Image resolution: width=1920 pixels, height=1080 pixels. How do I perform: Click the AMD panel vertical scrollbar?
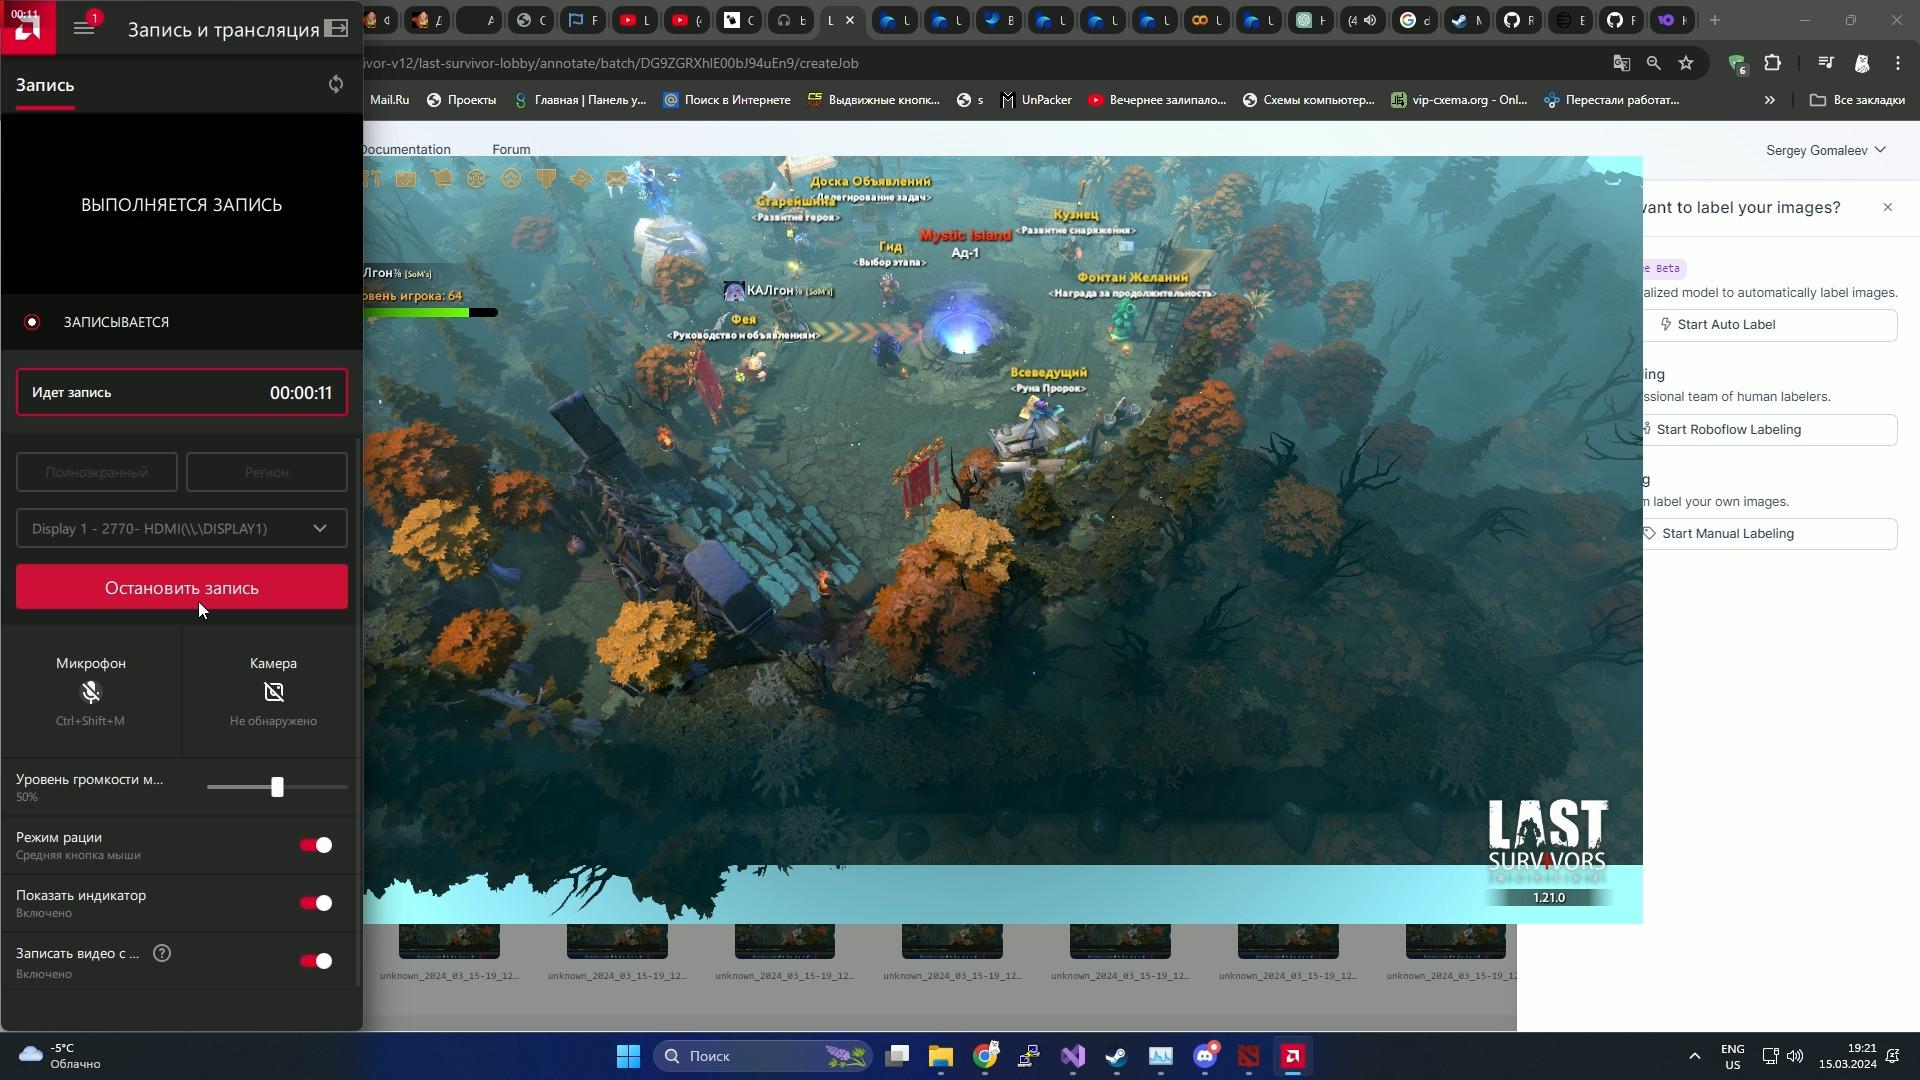pyautogui.click(x=359, y=710)
